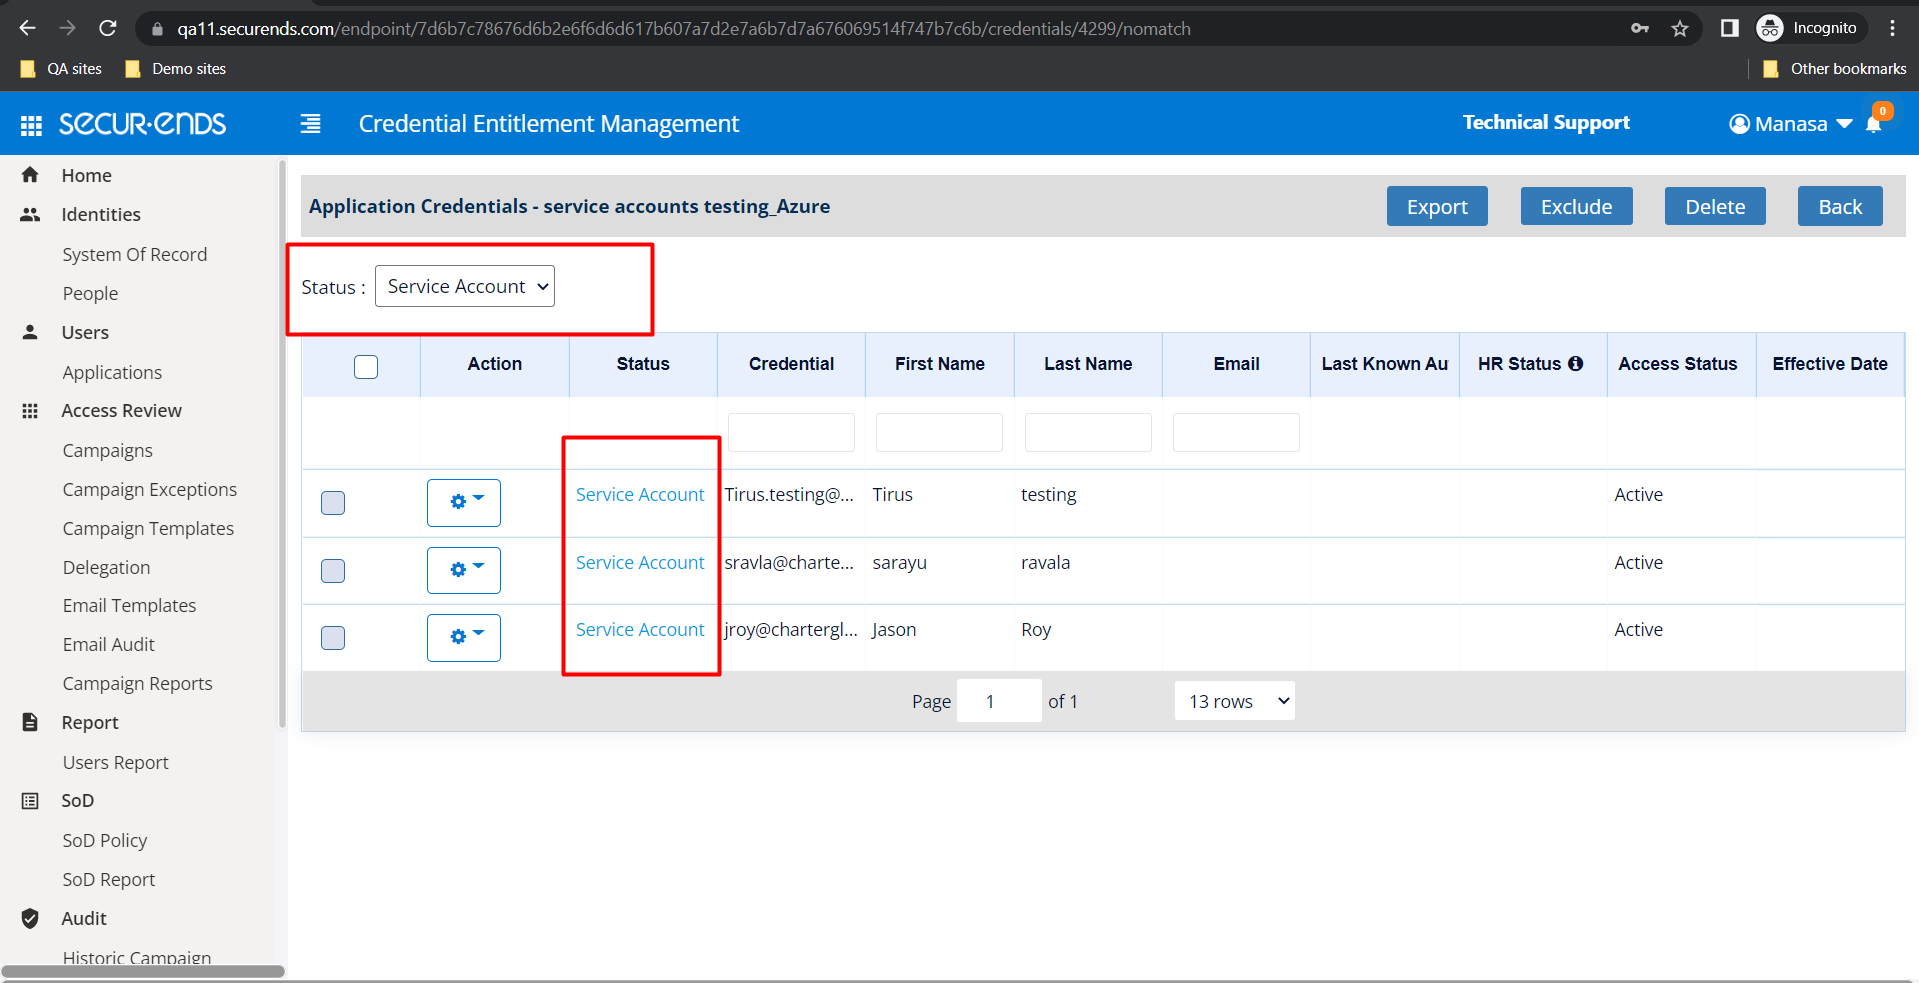Click the Access Review grid icon
This screenshot has height=983, width=1919.
(x=30, y=410)
